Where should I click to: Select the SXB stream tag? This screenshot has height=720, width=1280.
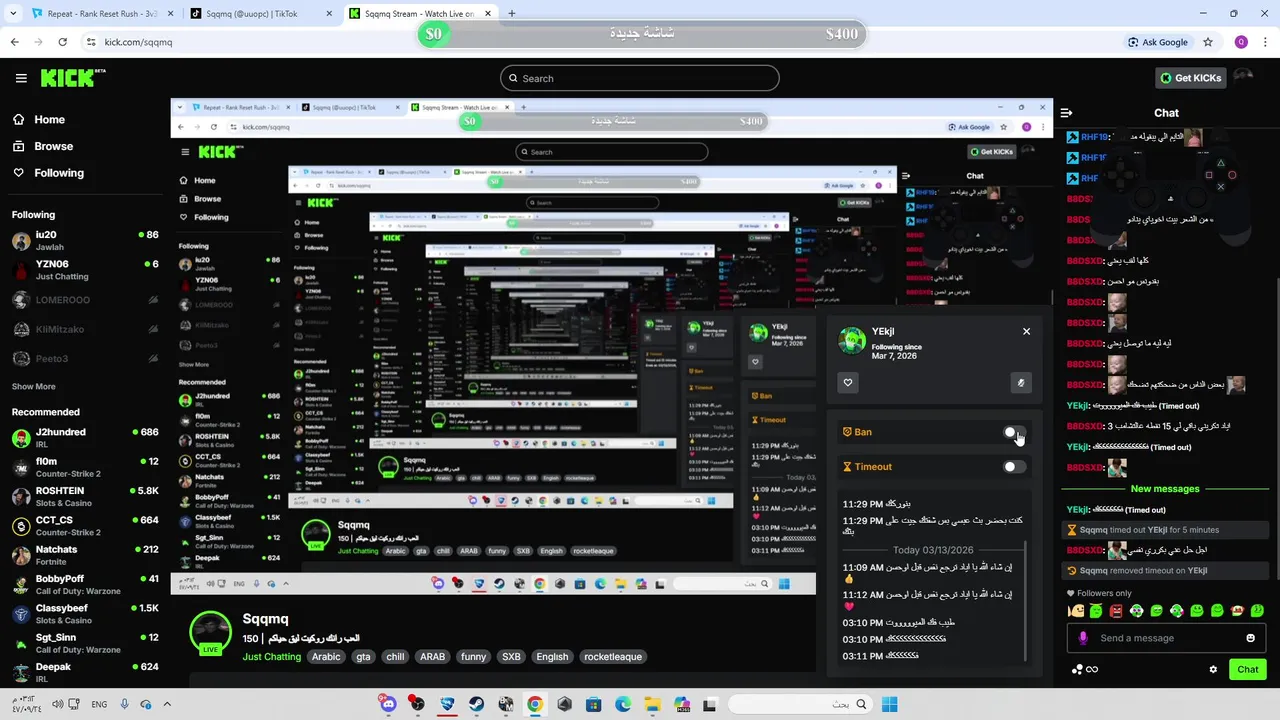click(511, 657)
